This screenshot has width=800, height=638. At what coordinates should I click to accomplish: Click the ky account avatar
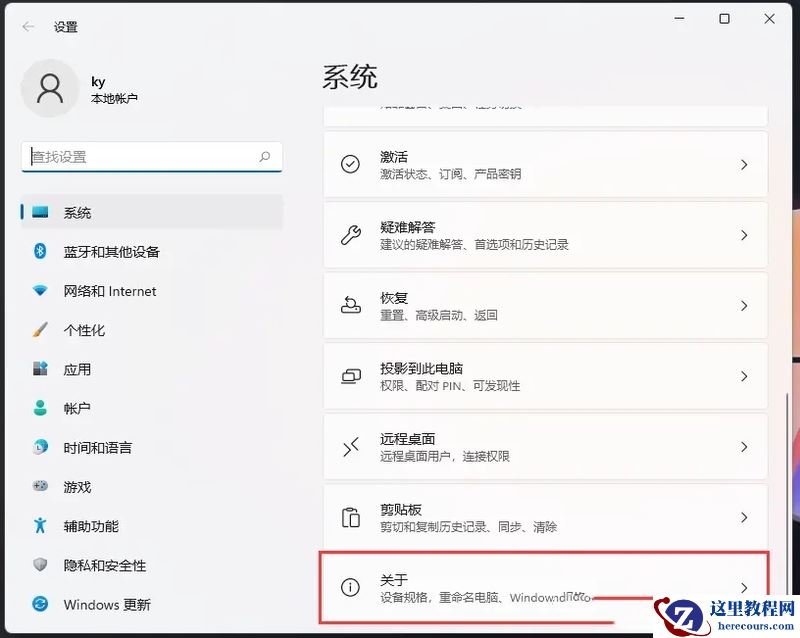pyautogui.click(x=51, y=88)
